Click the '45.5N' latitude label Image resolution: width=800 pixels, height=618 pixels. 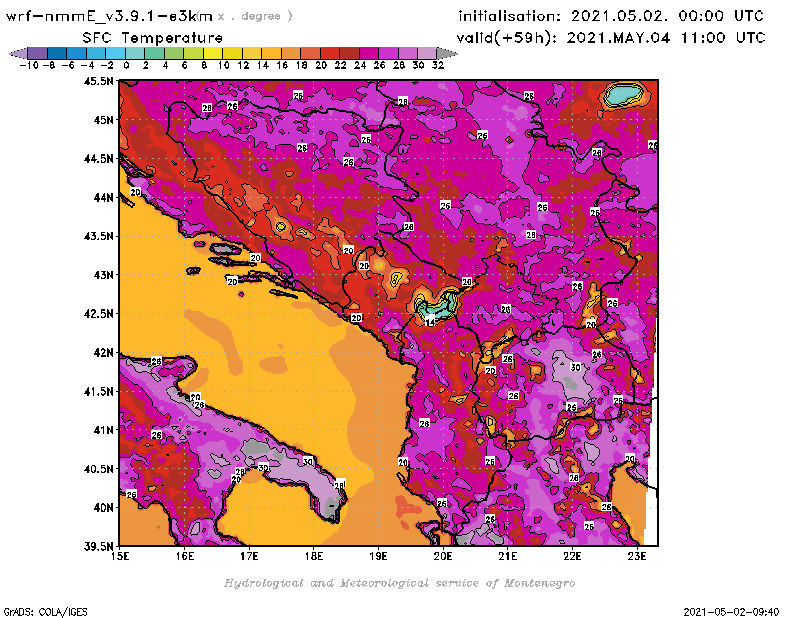tap(98, 81)
